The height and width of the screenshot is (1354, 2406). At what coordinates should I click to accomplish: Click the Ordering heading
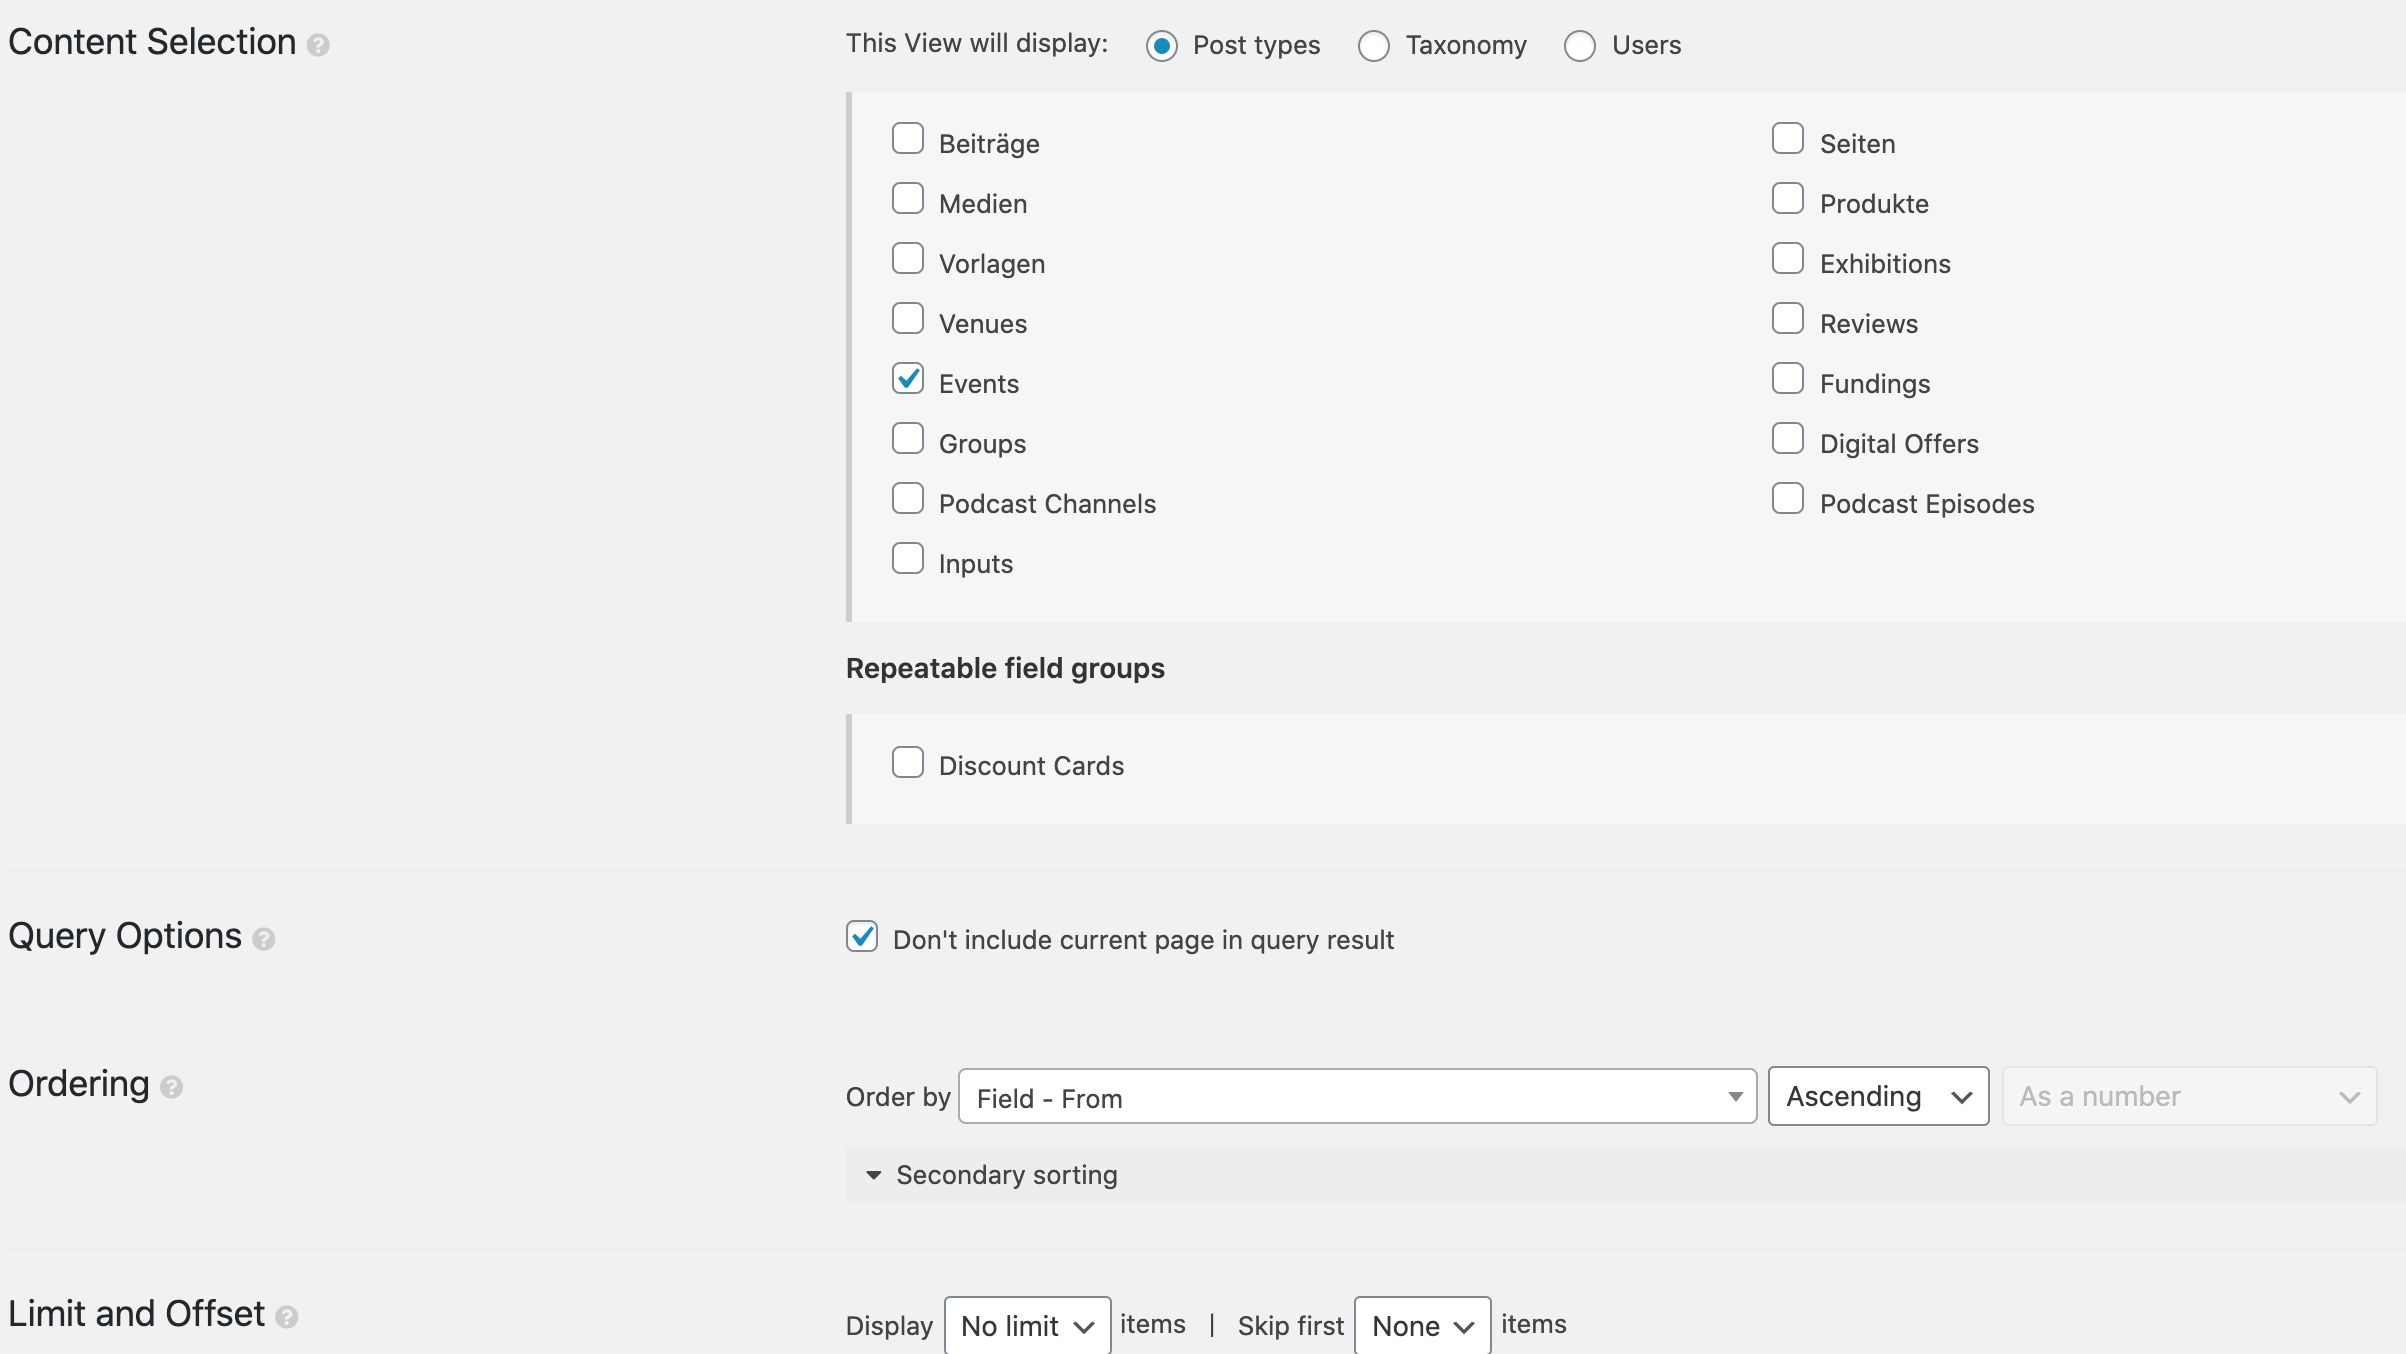79,1084
